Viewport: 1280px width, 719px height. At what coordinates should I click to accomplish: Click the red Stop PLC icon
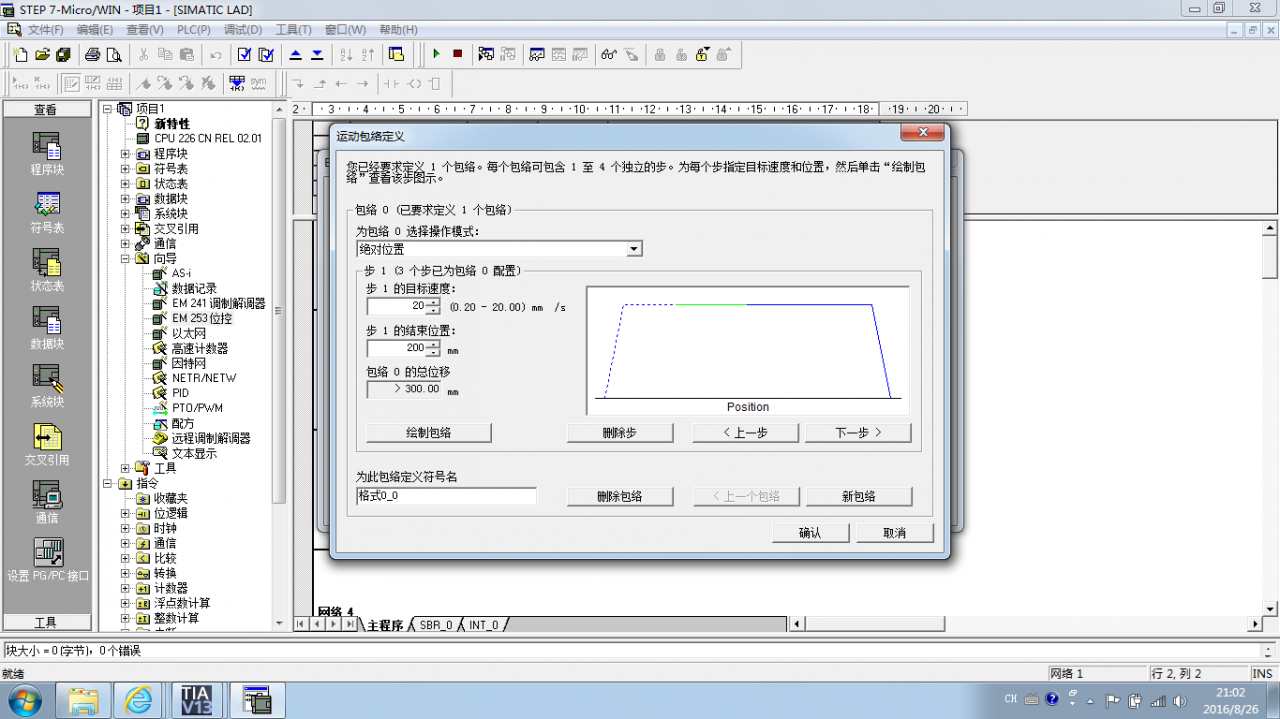click(x=458, y=54)
